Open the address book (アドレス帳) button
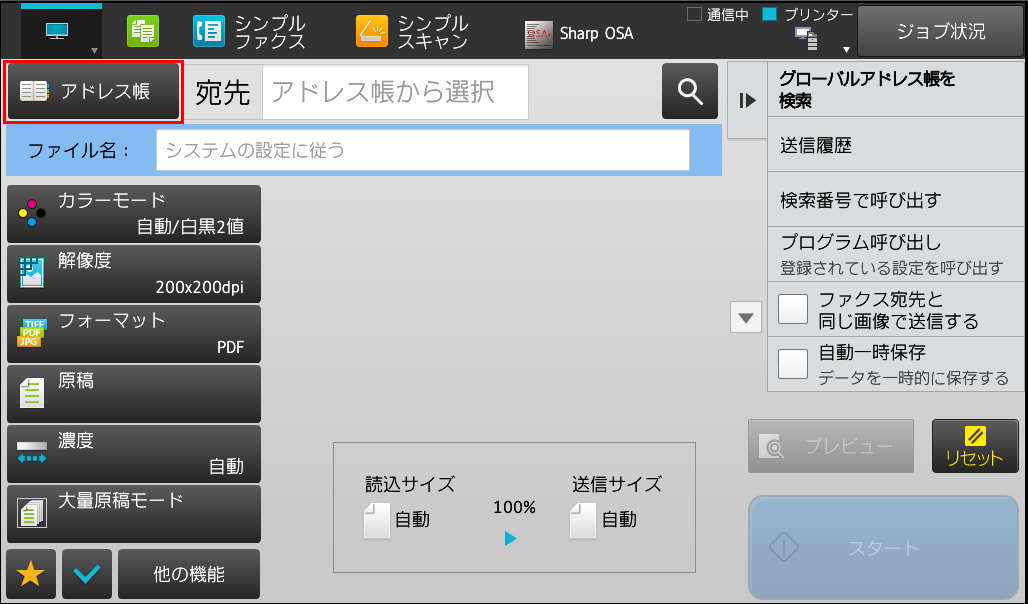Screen dimensions: 1028x604 point(93,91)
